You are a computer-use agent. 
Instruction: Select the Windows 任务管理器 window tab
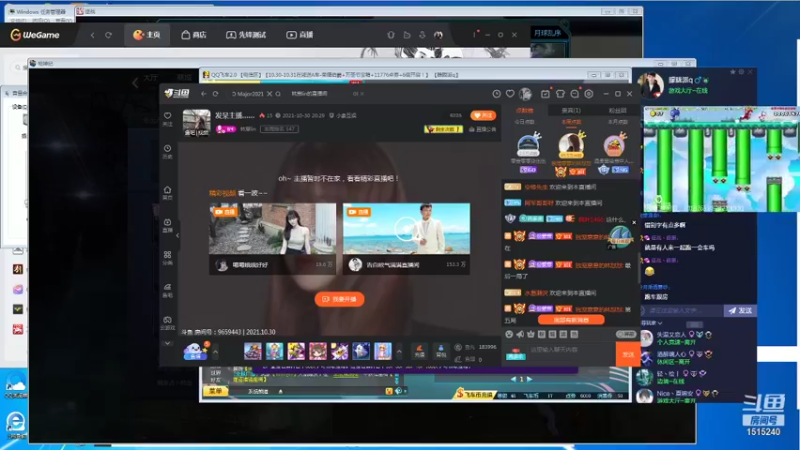(x=39, y=11)
